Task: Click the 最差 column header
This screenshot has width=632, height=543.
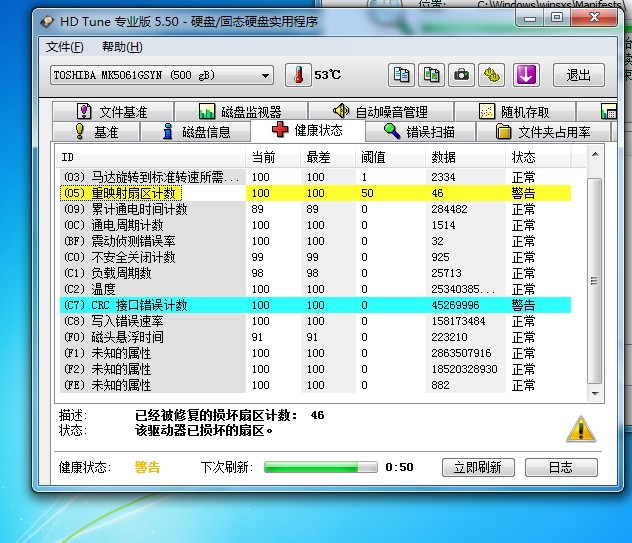Action: pos(328,157)
